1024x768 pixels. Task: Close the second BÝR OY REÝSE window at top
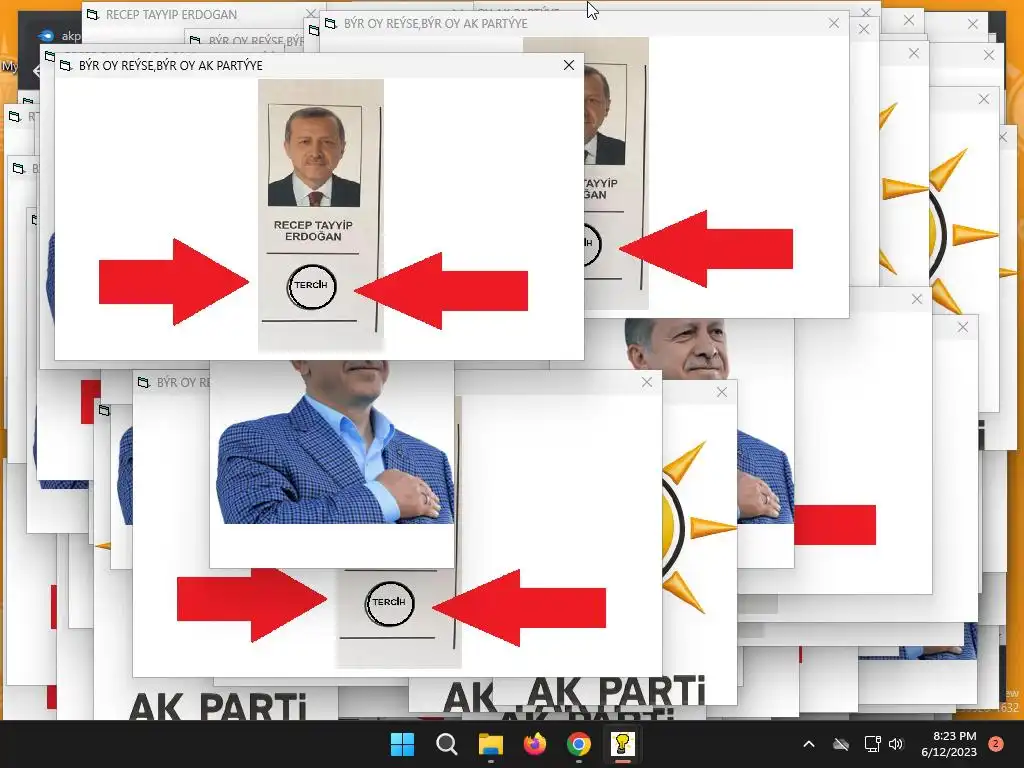pyautogui.click(x=834, y=24)
